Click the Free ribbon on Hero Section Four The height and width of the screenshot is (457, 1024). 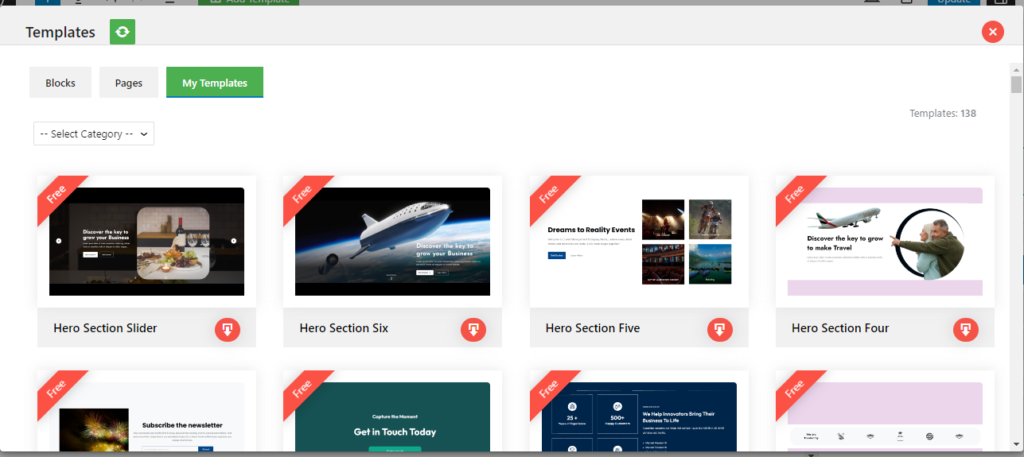[795, 195]
